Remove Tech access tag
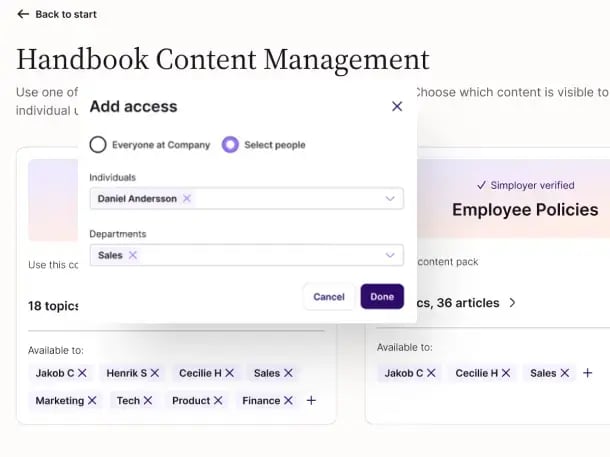Viewport: 610px width, 457px height. click(x=147, y=400)
